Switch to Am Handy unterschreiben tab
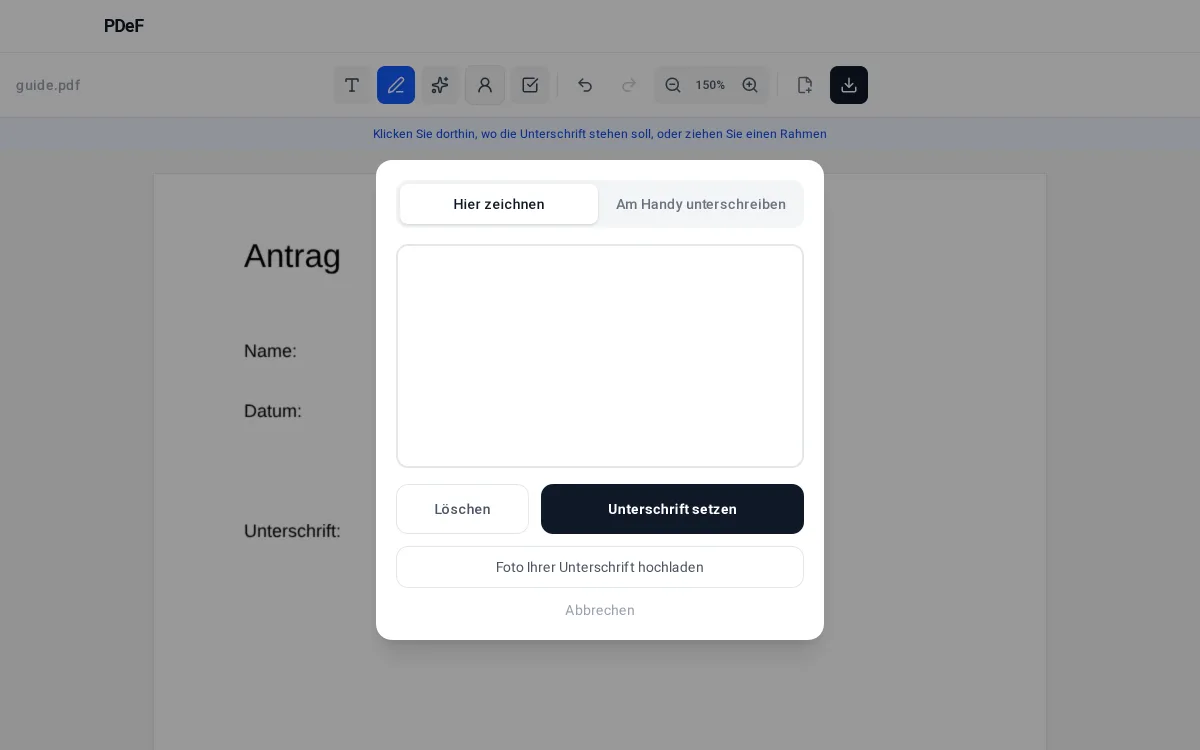The width and height of the screenshot is (1200, 750). click(x=701, y=204)
